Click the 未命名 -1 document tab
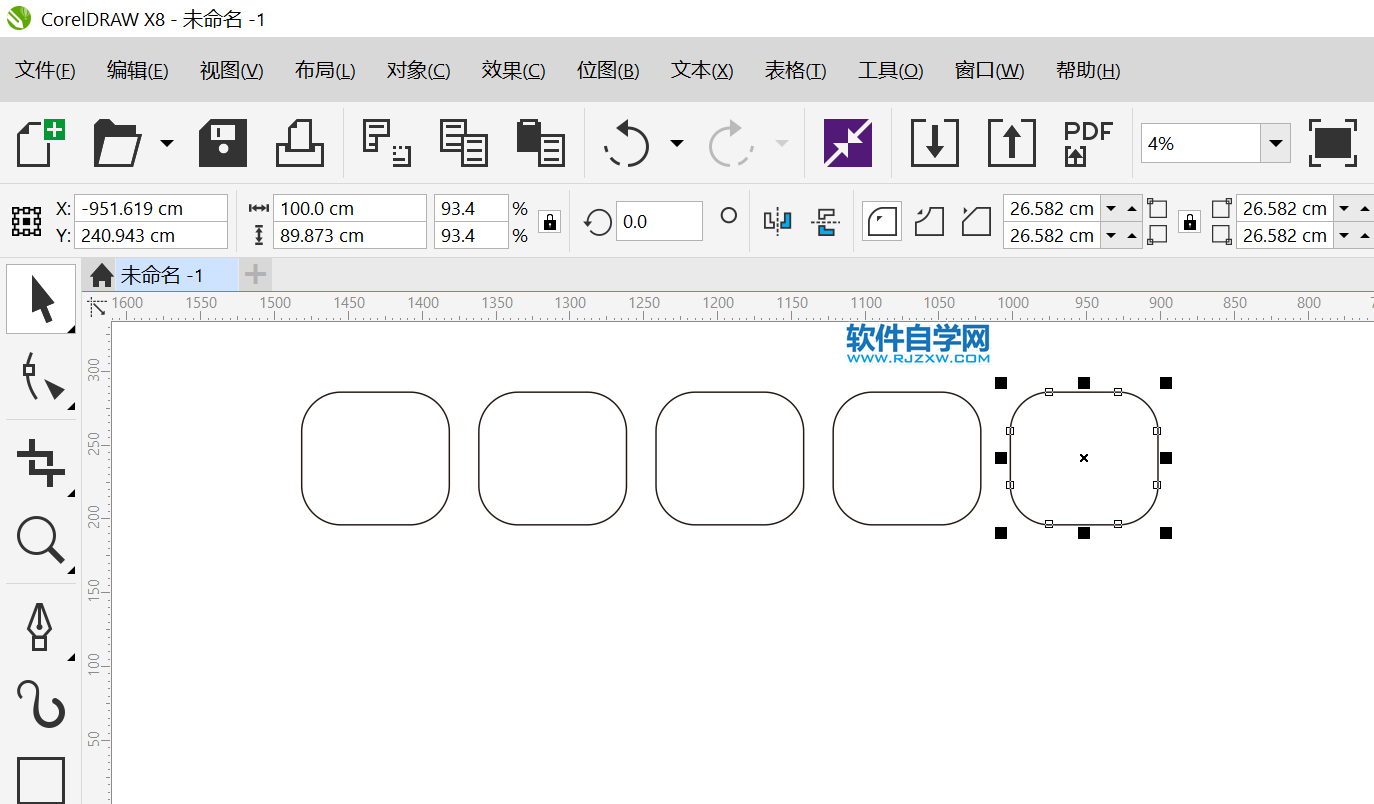 [x=162, y=275]
